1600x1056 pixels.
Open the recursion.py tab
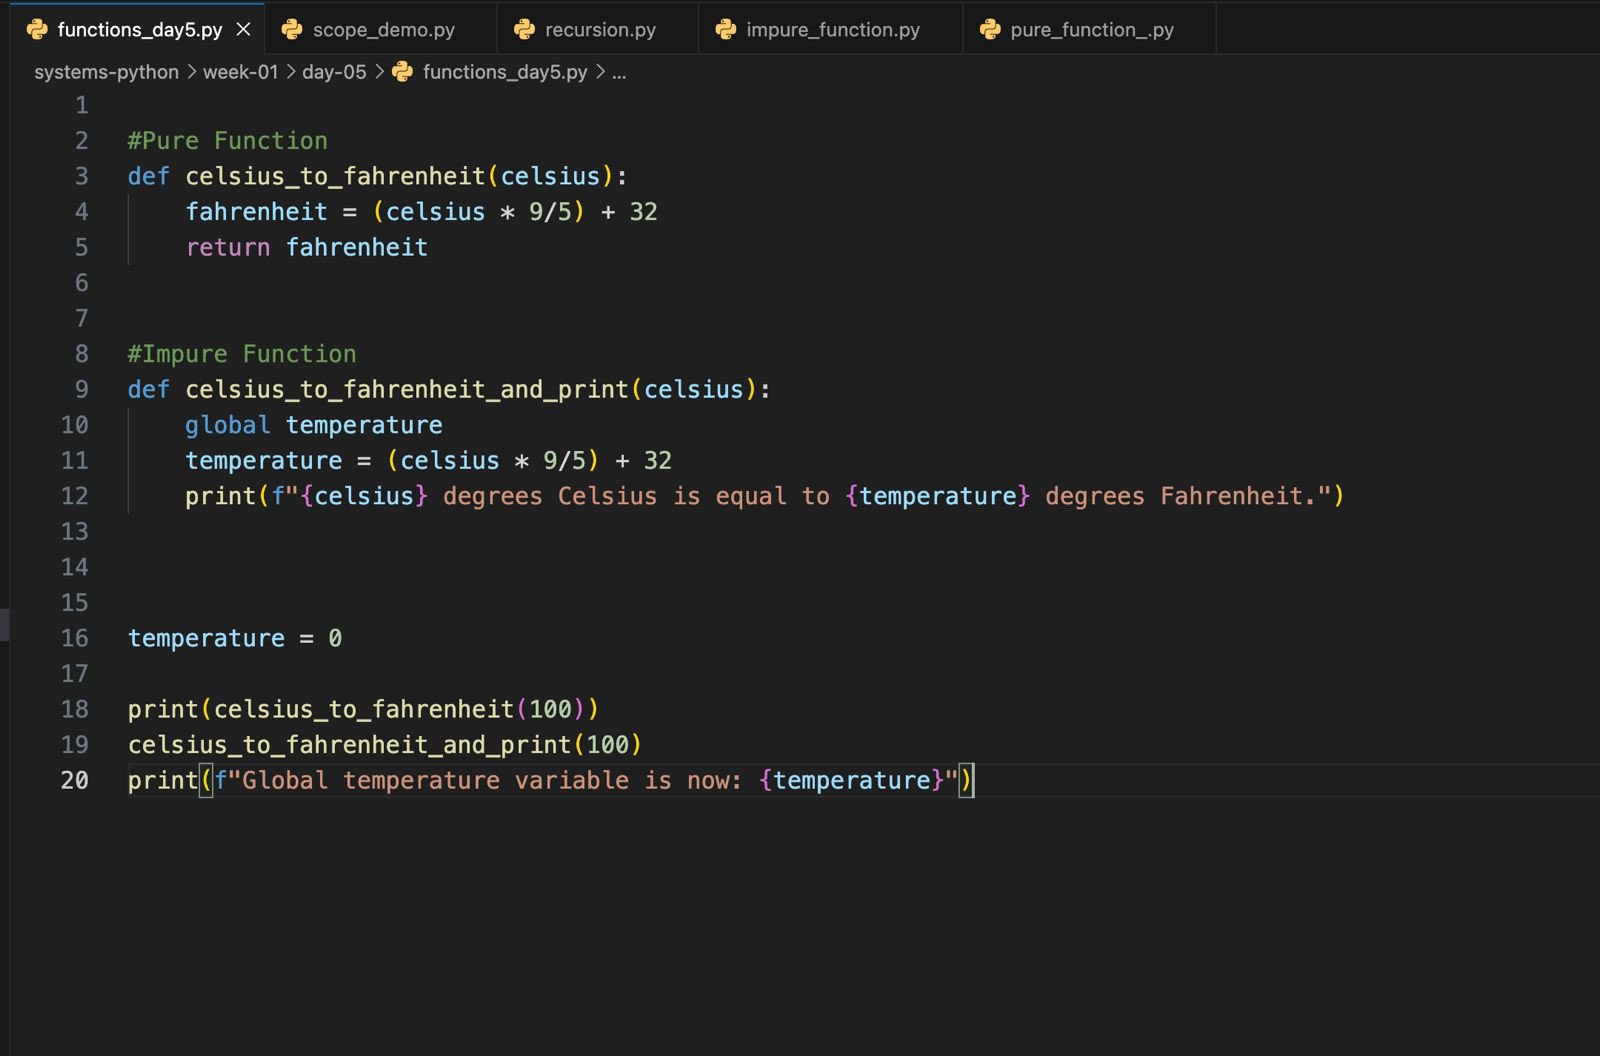(x=600, y=30)
